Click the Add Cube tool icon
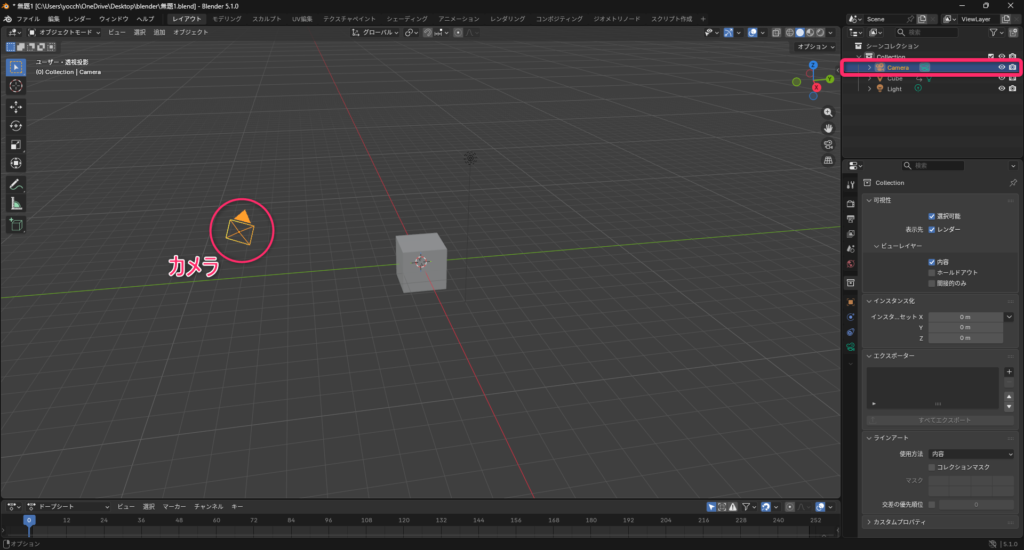Screen dimensions: 1024x550 pos(16,225)
